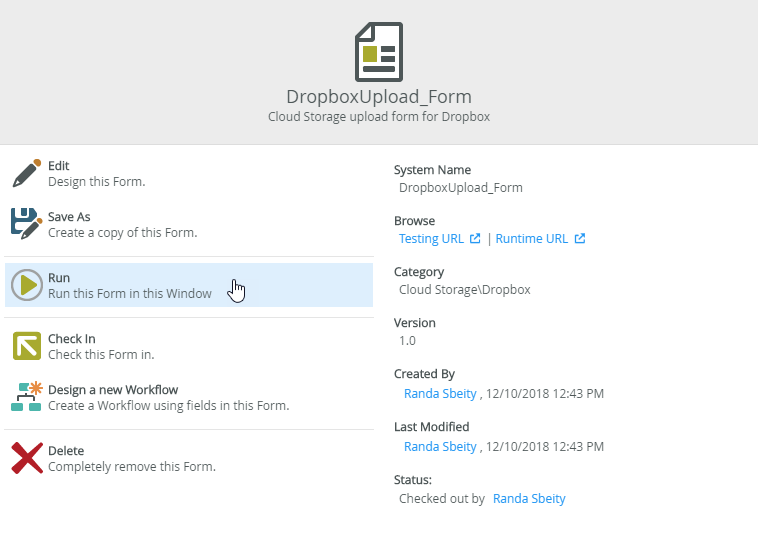This screenshot has width=758, height=537.
Task: Click the DropboxUpload_Form title heading
Action: pyautogui.click(x=379, y=97)
